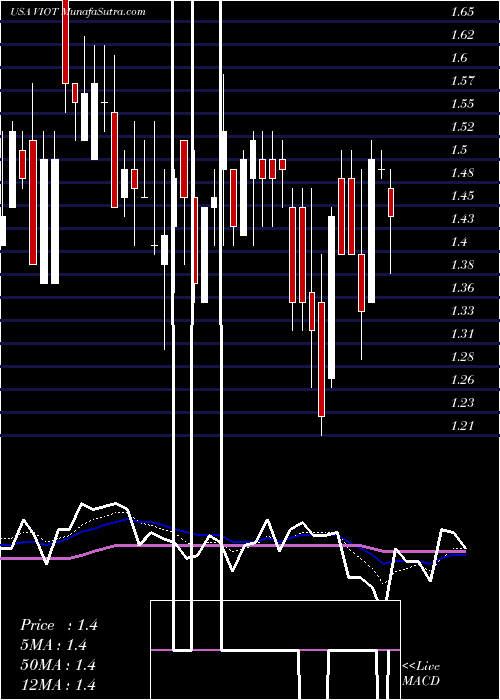
Task: Click the 1.31 price axis label
Action: tap(462, 334)
